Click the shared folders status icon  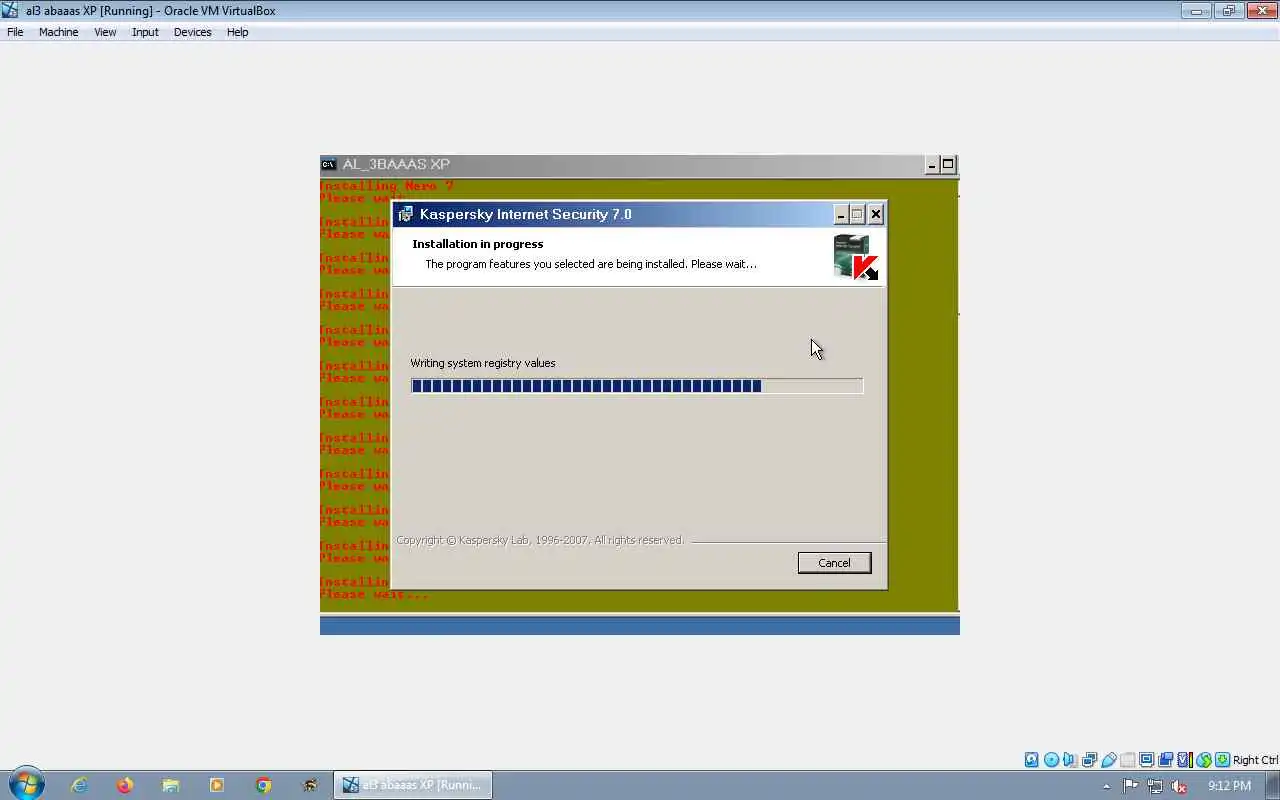point(1127,760)
